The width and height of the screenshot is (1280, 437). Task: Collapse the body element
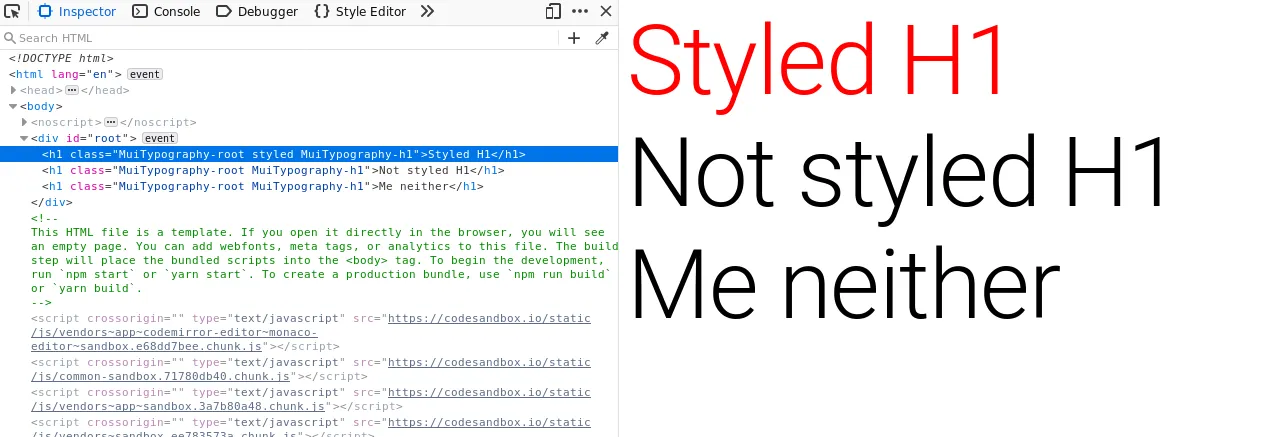(x=14, y=106)
